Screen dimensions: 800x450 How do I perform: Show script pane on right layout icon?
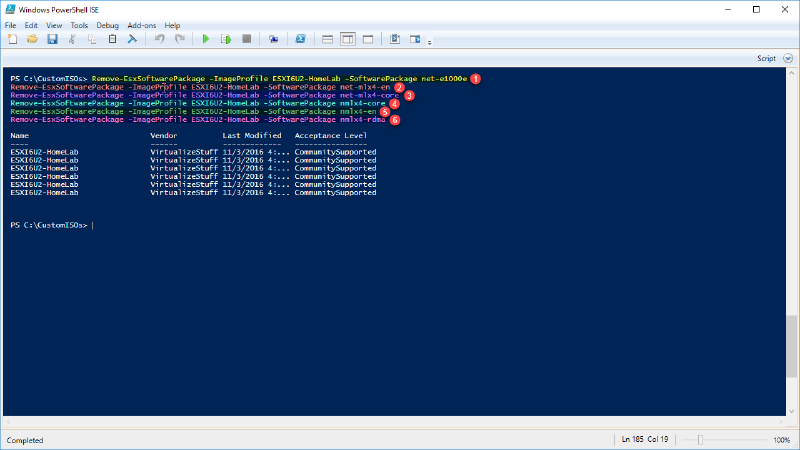pyautogui.click(x=347, y=39)
